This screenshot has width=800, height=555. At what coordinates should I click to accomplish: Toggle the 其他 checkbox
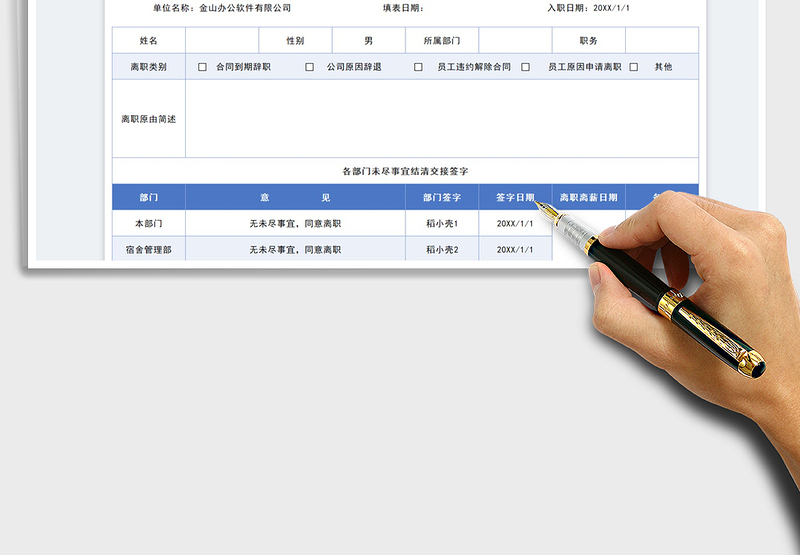click(x=633, y=67)
